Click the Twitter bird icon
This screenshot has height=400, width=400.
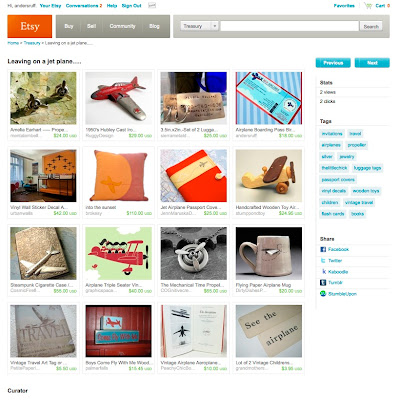pos(323,261)
